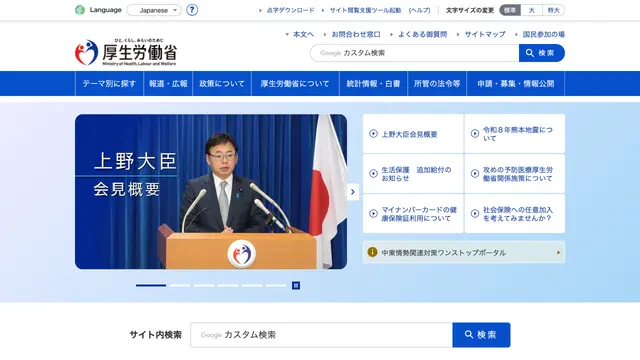Open the よくある御質問 link
The image size is (640, 360).
pyautogui.click(x=422, y=34)
